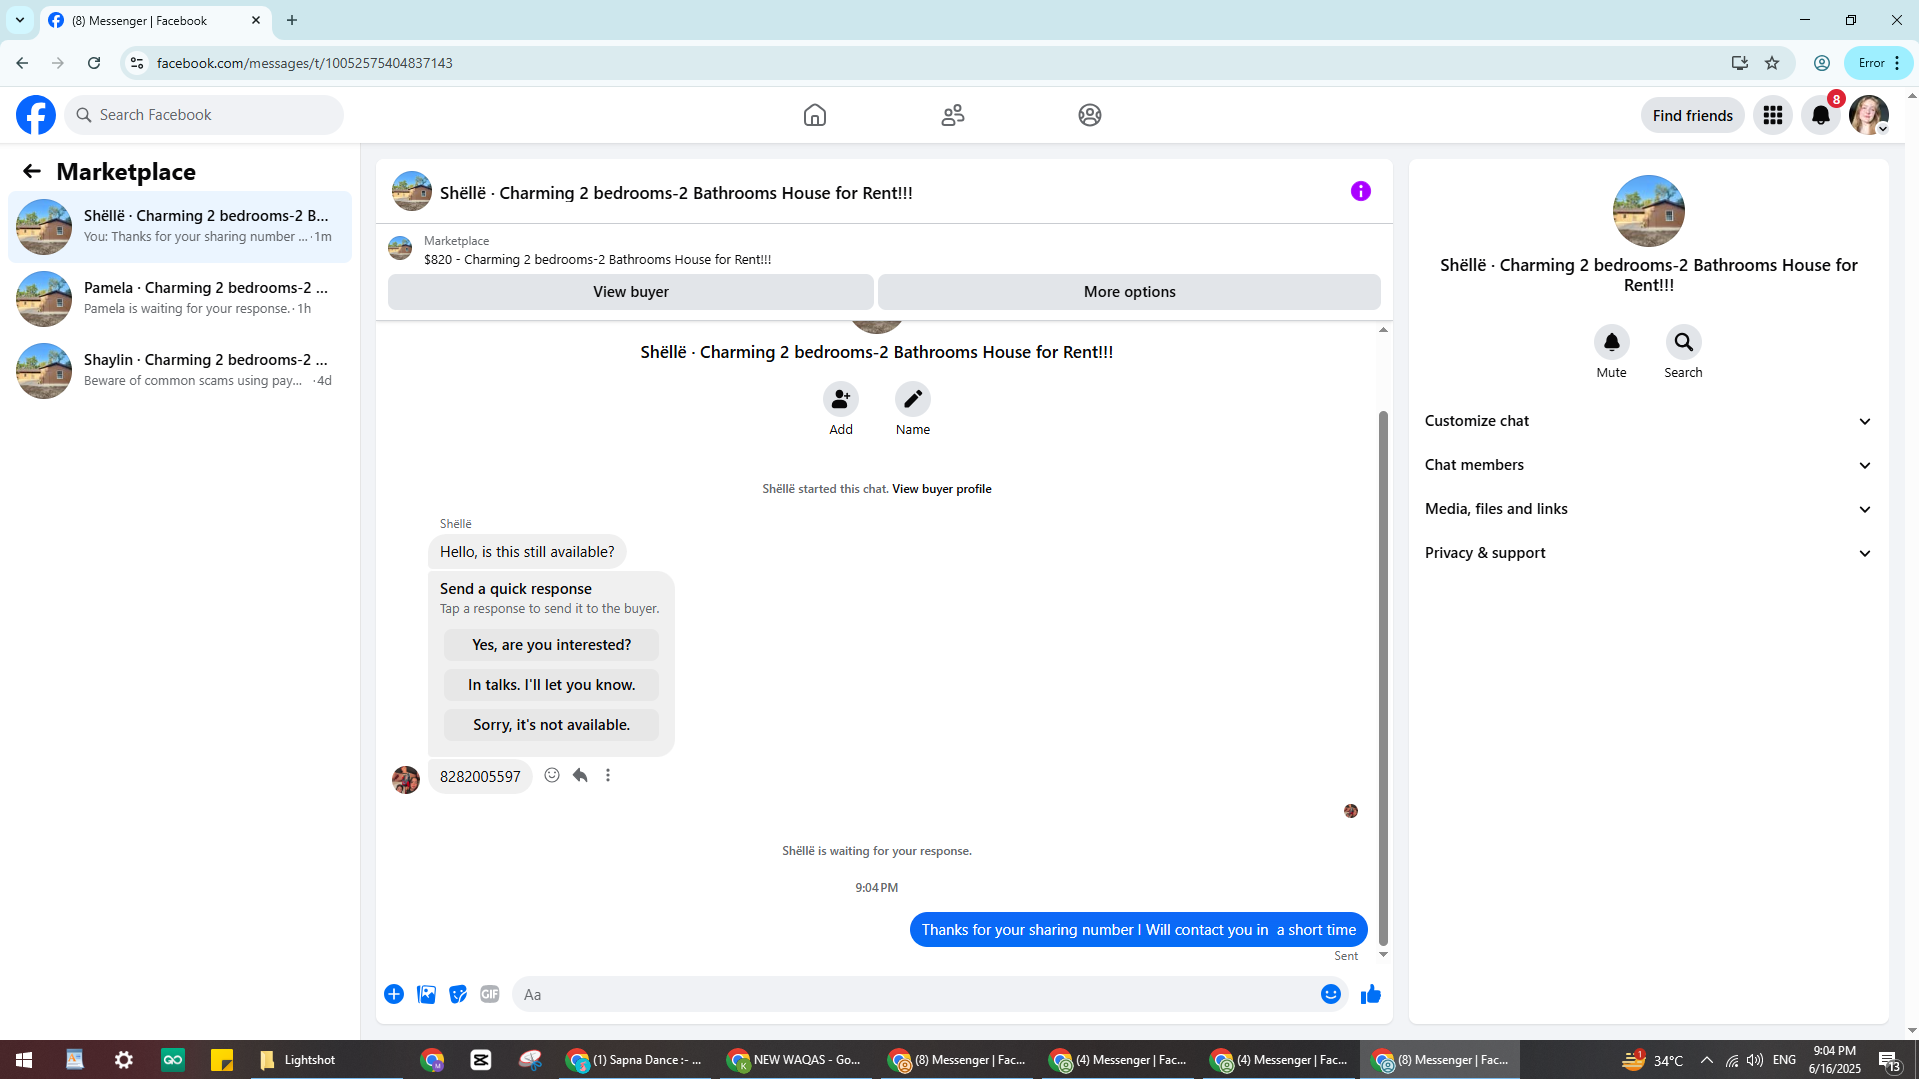
Task: Send quick response Yes, are you interested?
Action: click(552, 645)
